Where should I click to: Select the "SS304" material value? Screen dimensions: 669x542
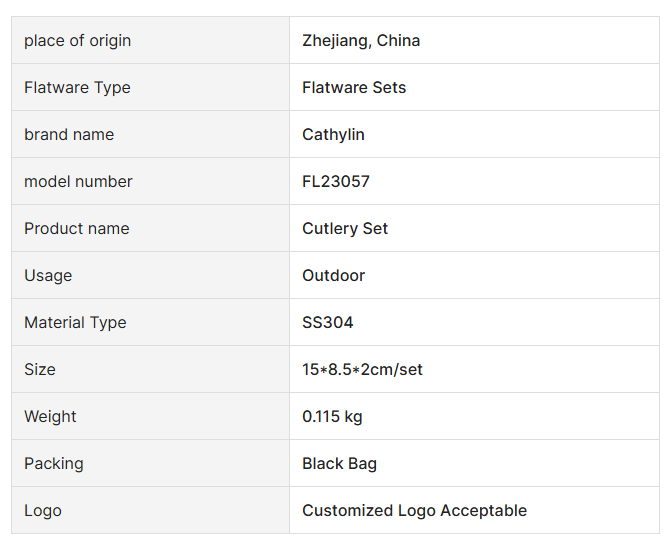click(x=328, y=323)
